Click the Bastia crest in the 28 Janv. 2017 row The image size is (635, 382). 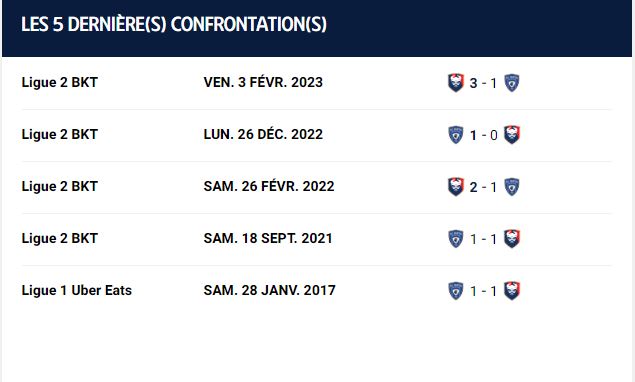point(456,291)
